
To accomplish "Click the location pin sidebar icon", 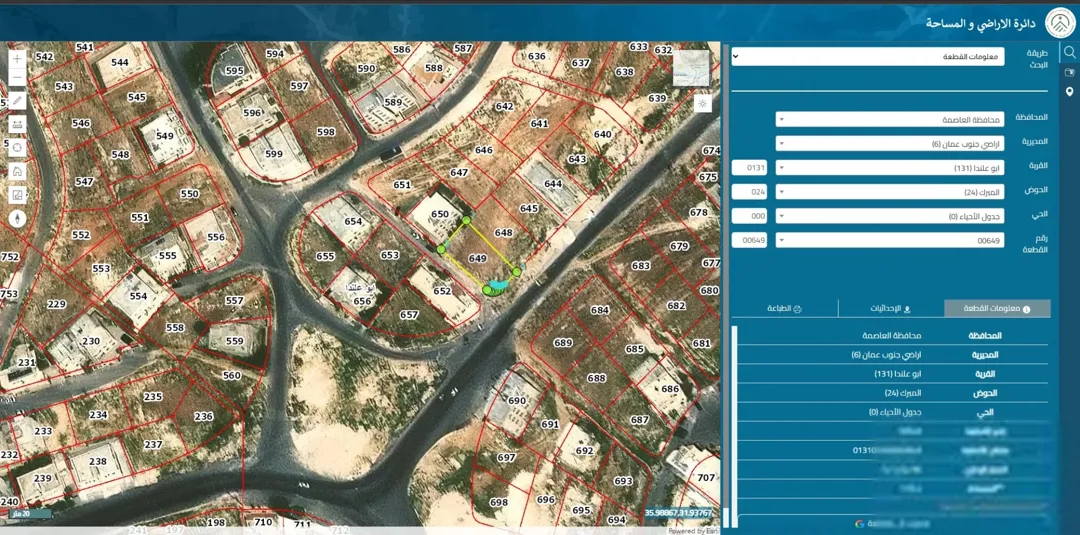I will 1069,92.
